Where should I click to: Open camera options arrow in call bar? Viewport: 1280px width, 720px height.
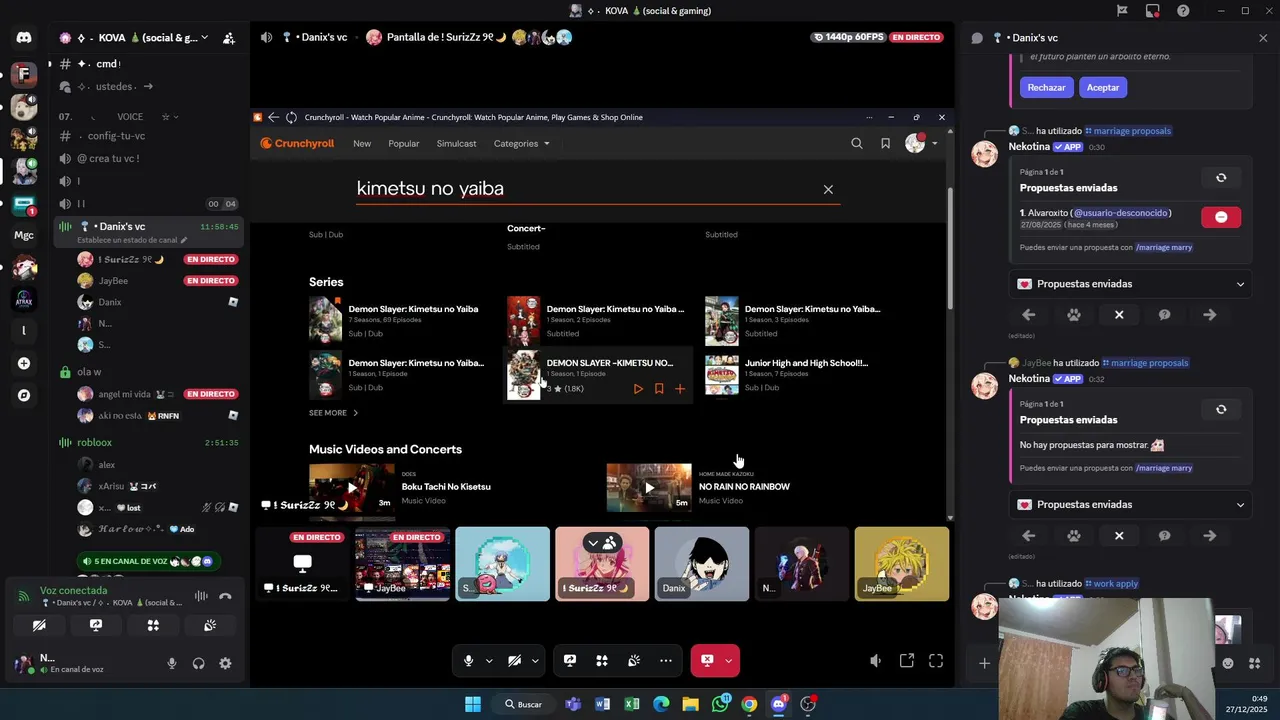(x=535, y=661)
